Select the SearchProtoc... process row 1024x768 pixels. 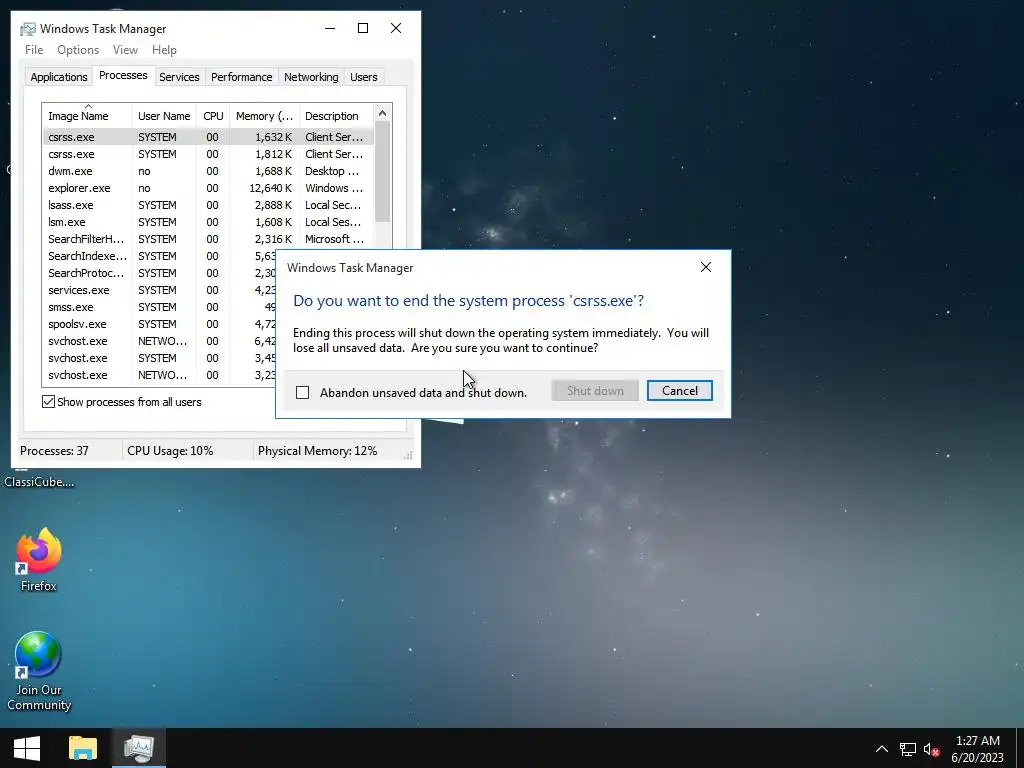point(159,273)
